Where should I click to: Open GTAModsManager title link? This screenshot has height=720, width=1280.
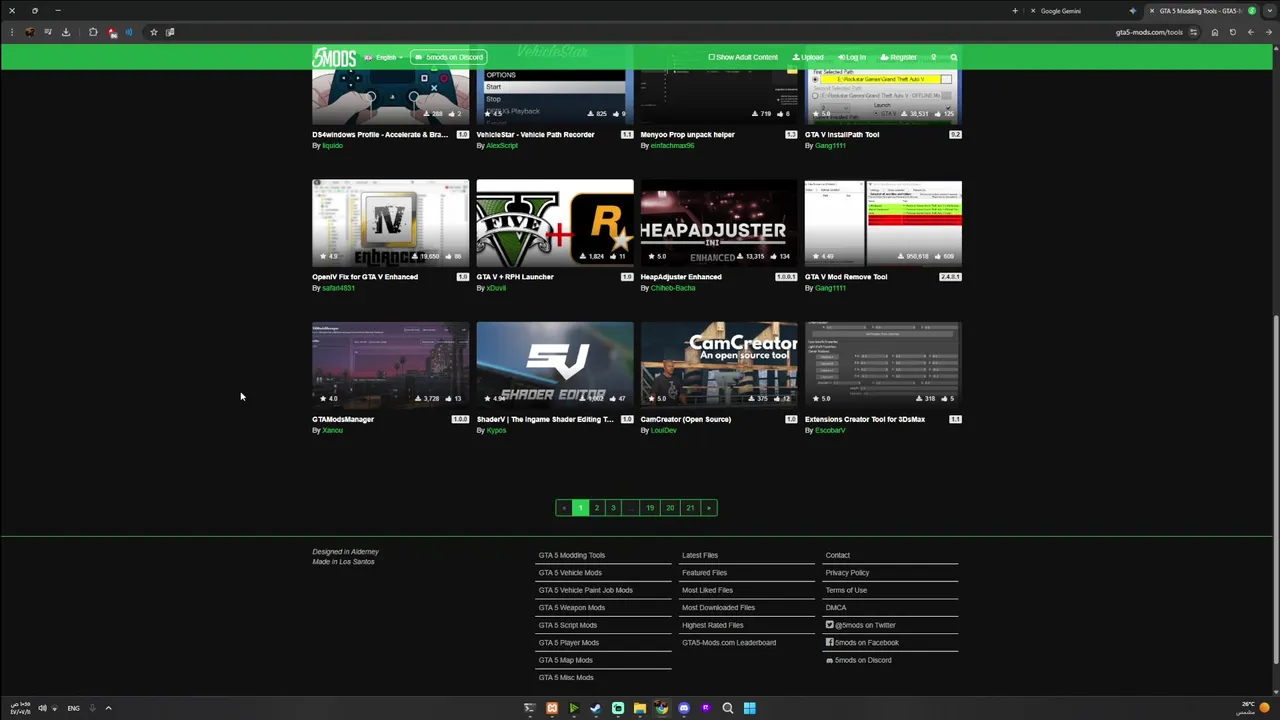tap(343, 419)
